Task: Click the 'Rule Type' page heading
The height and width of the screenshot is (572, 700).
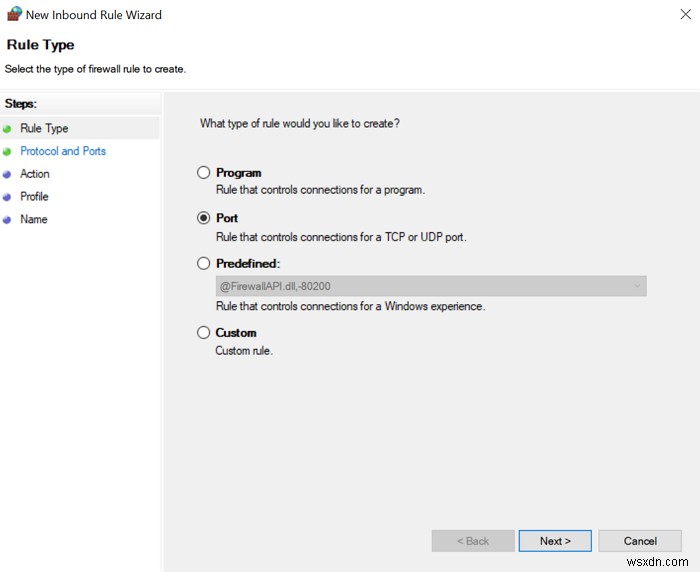Action: (40, 45)
